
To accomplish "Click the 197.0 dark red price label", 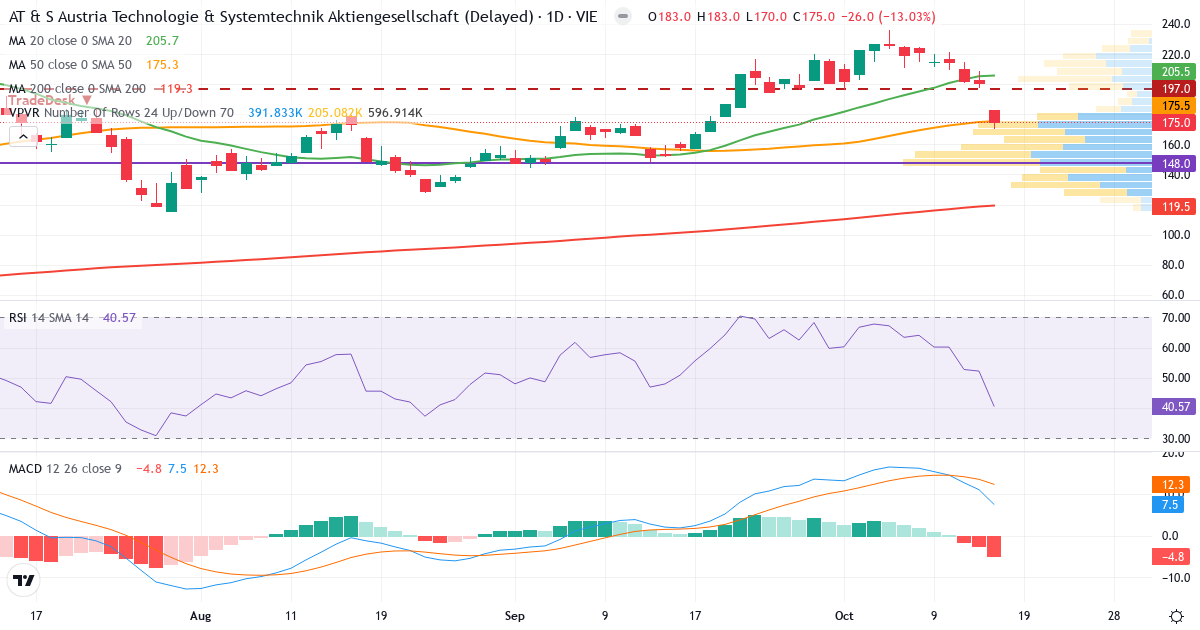I will 1176,89.
